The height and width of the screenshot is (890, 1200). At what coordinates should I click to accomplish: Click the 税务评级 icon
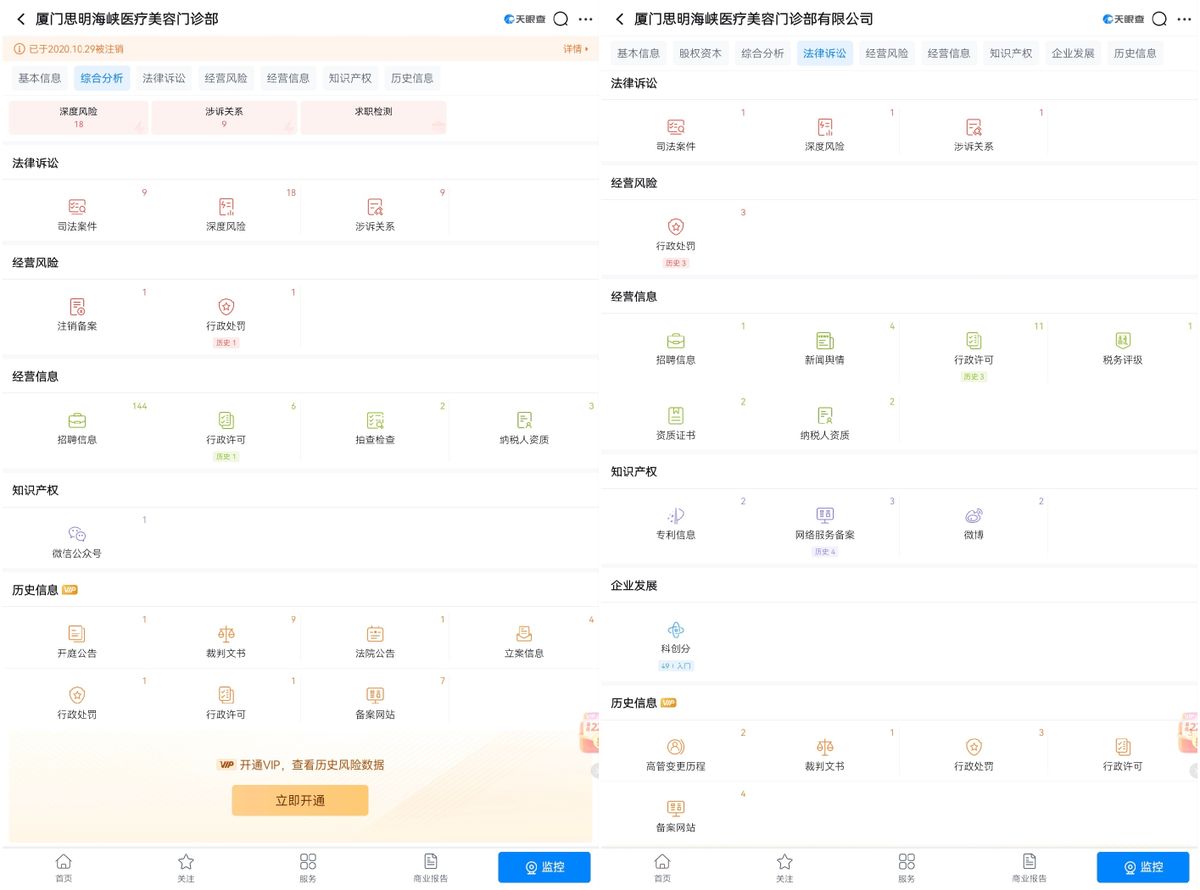[x=1124, y=343]
